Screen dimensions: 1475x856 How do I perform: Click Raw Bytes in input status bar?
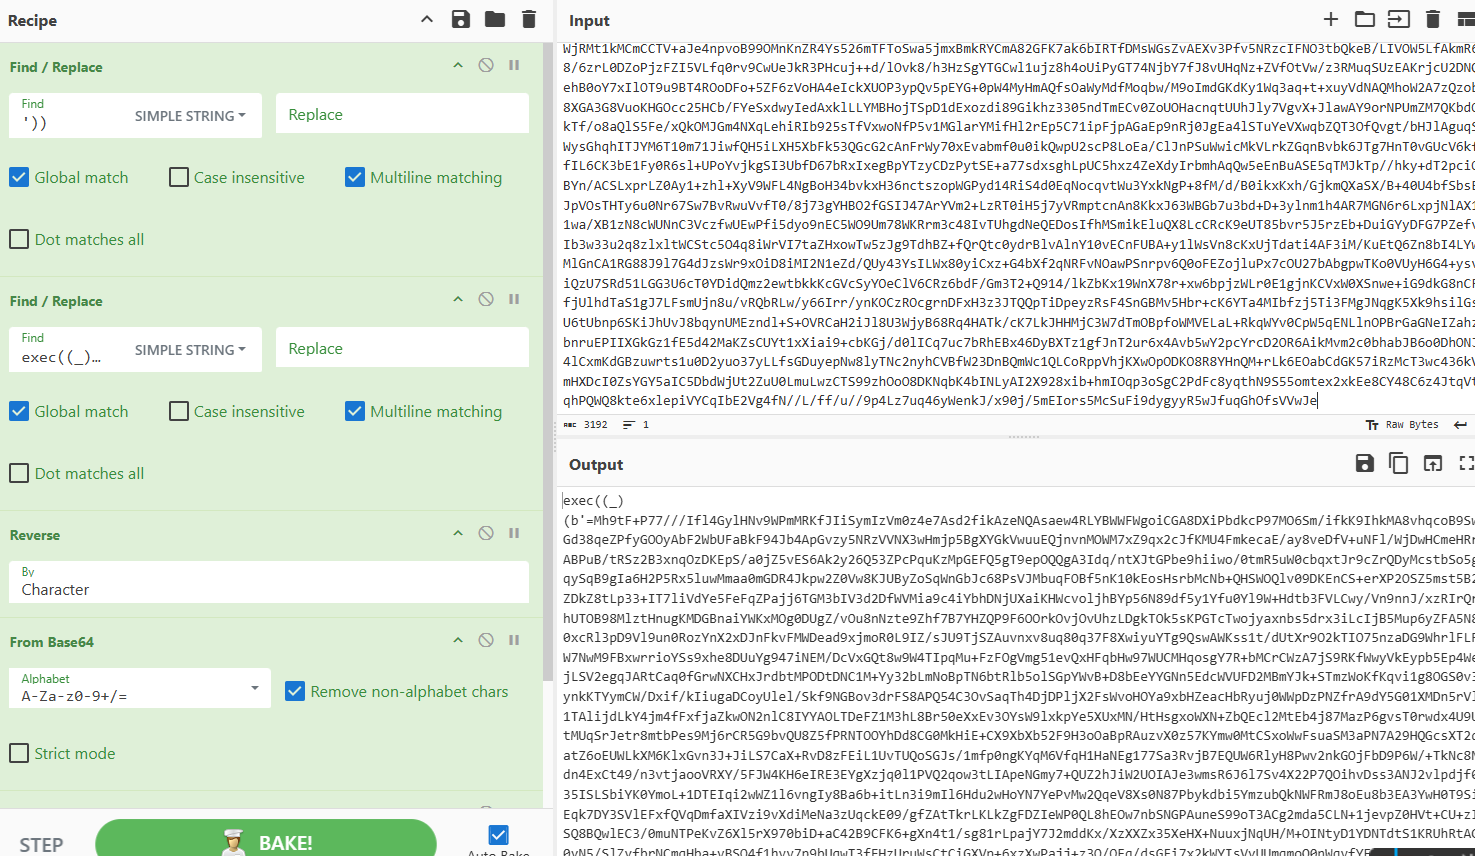[x=1411, y=425]
